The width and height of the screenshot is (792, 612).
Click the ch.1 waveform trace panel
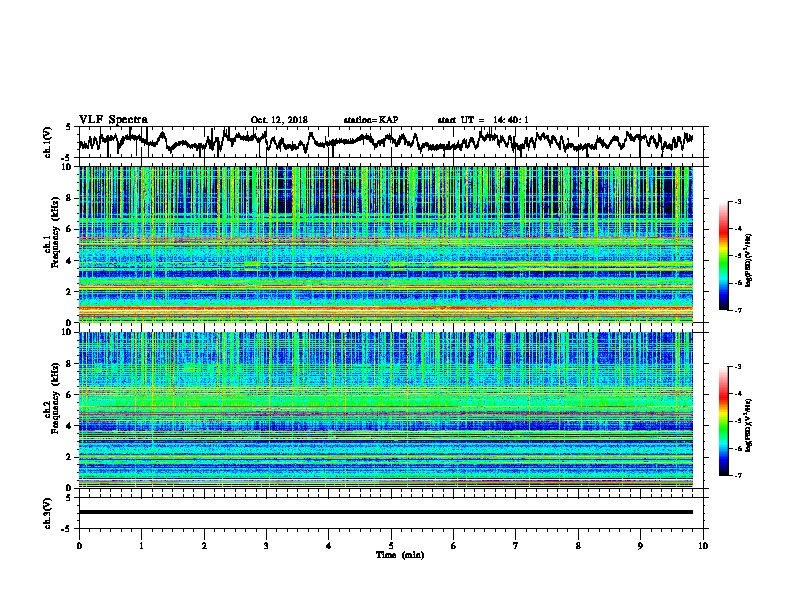tap(391, 142)
